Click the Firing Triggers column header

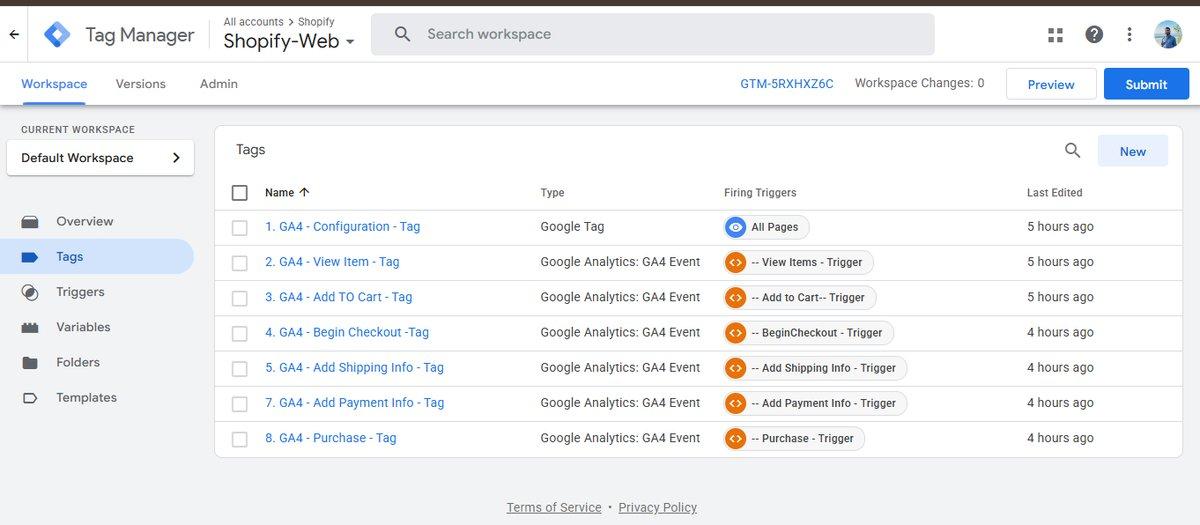tap(760, 192)
